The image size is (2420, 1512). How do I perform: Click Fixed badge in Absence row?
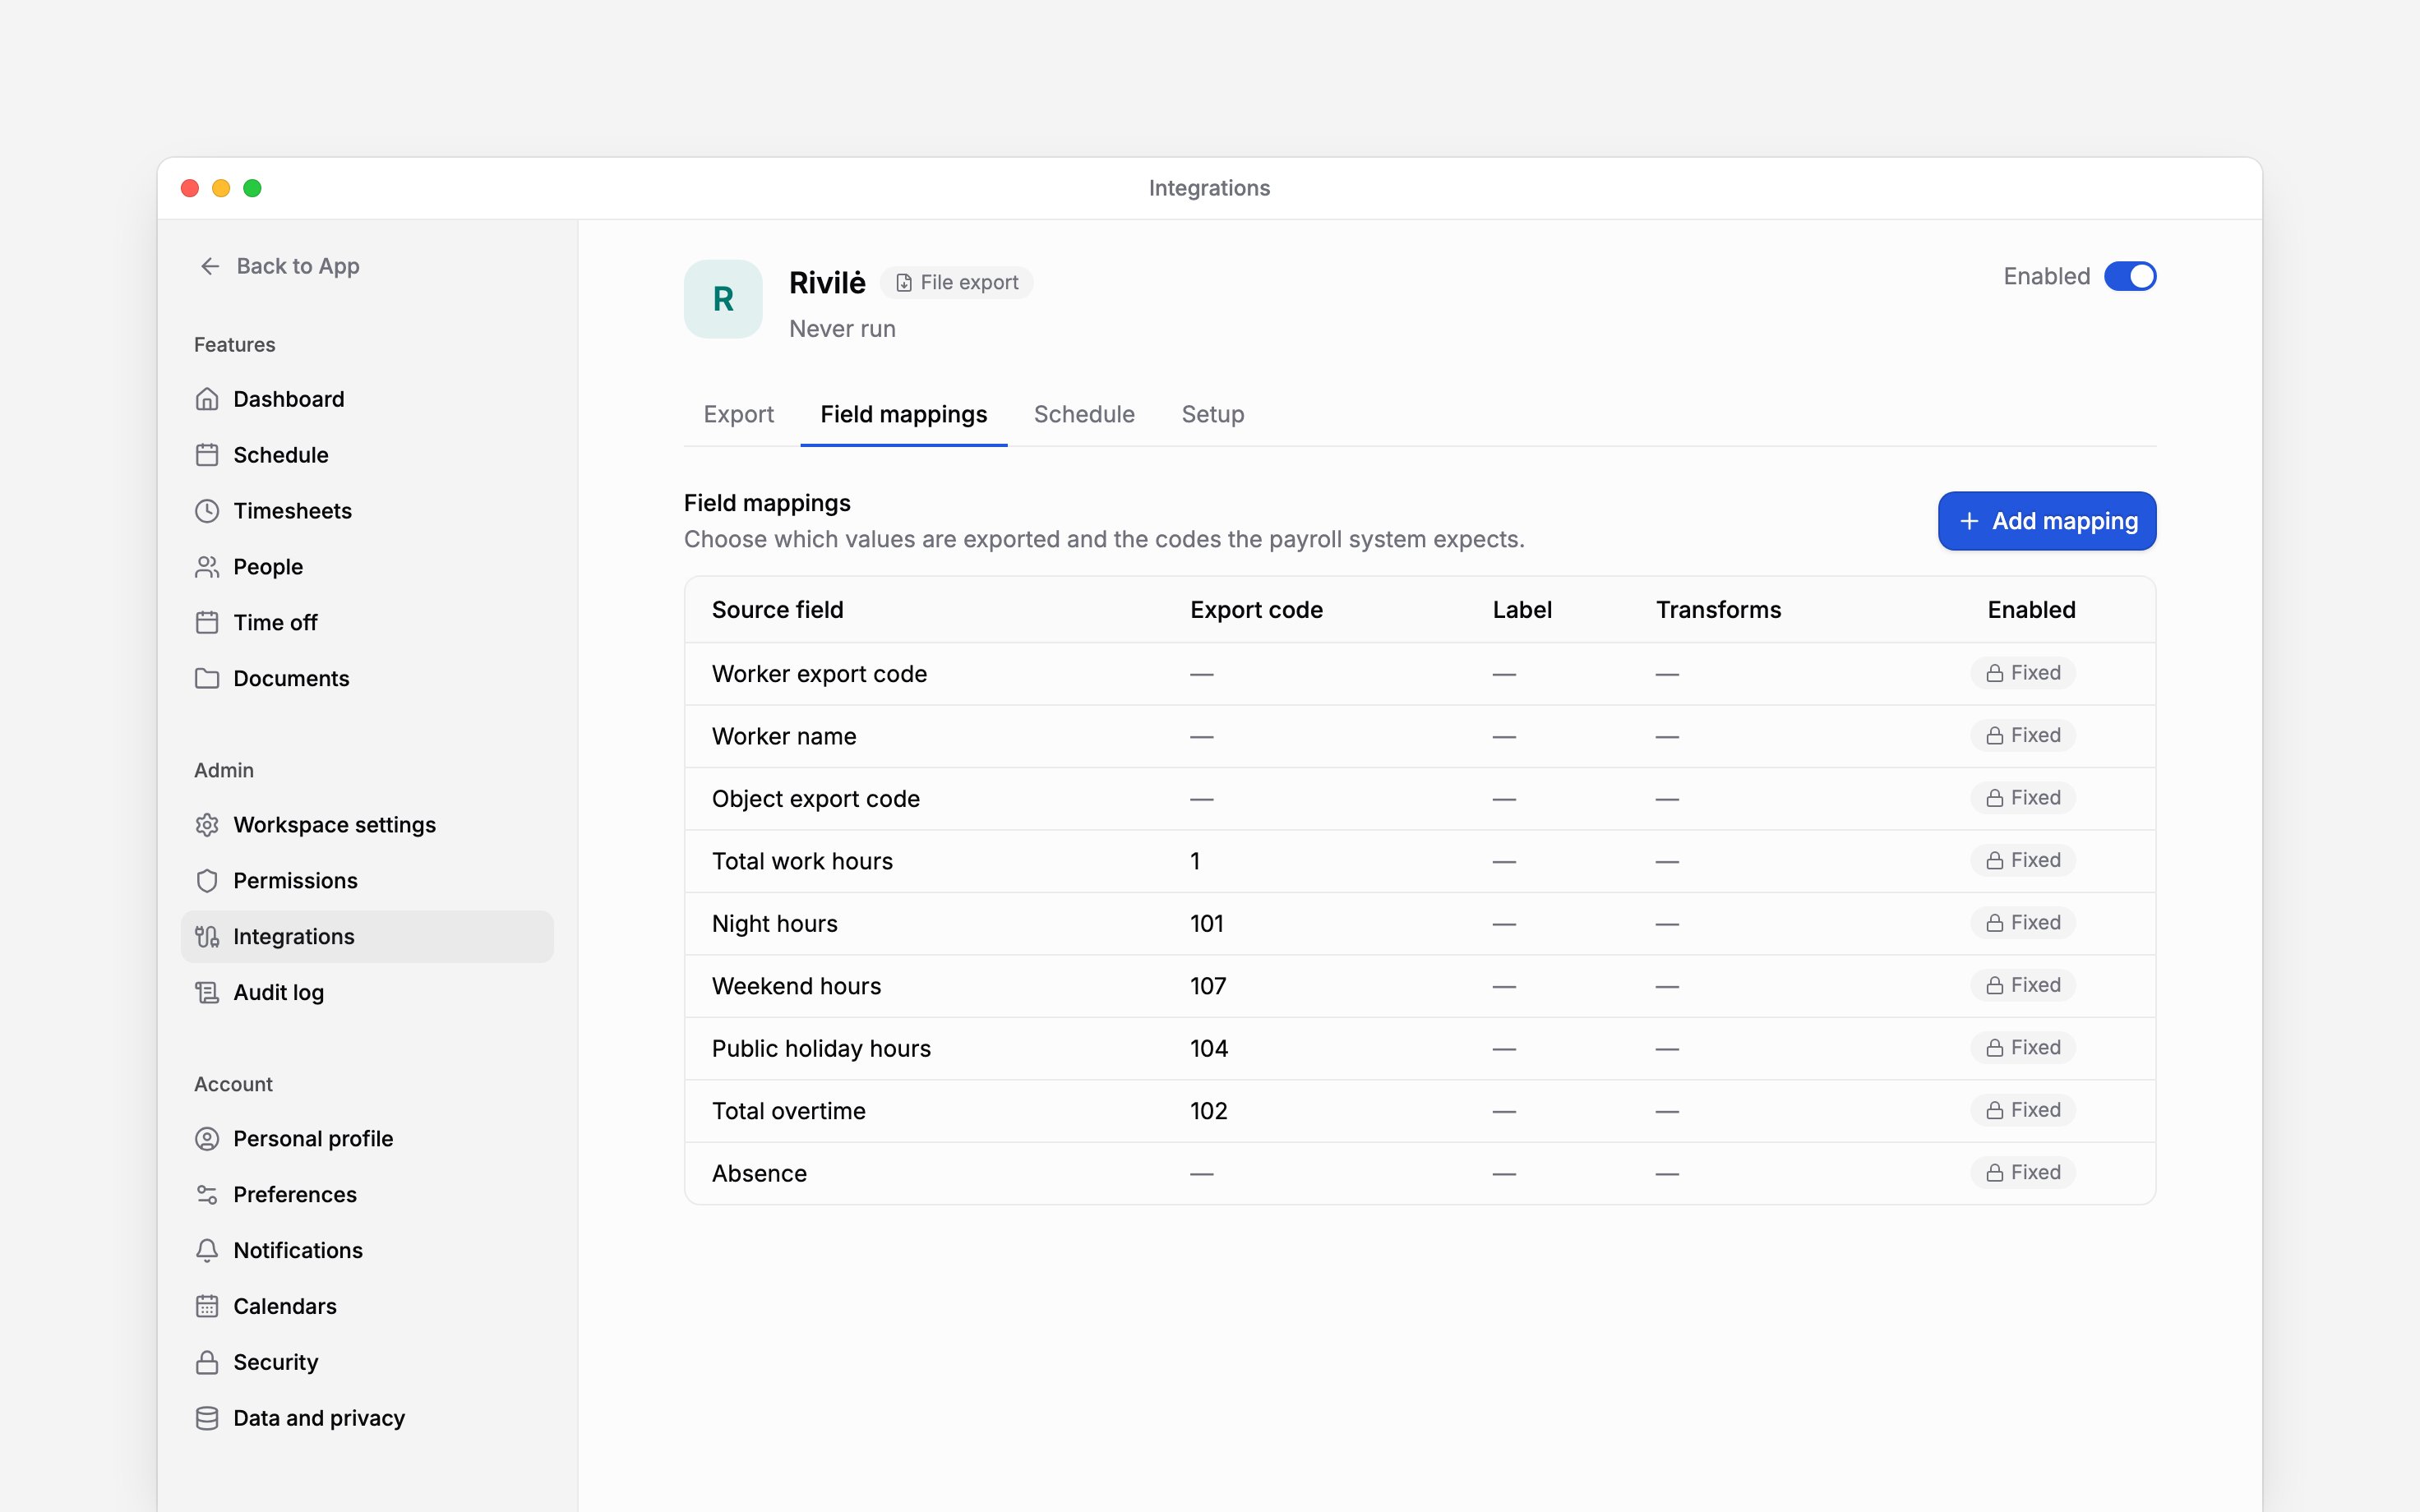point(2022,1172)
